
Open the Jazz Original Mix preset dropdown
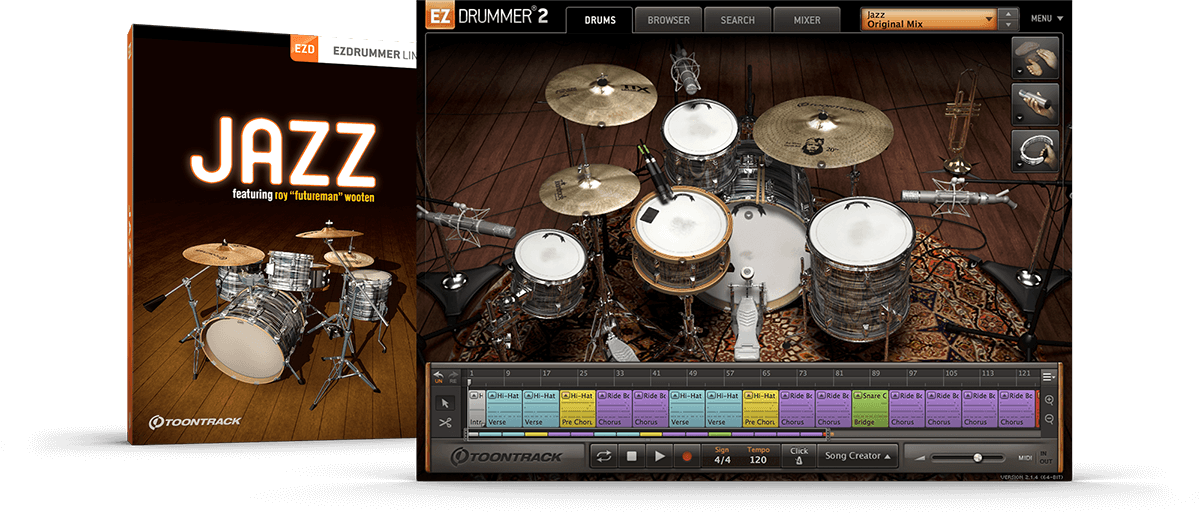(x=929, y=19)
